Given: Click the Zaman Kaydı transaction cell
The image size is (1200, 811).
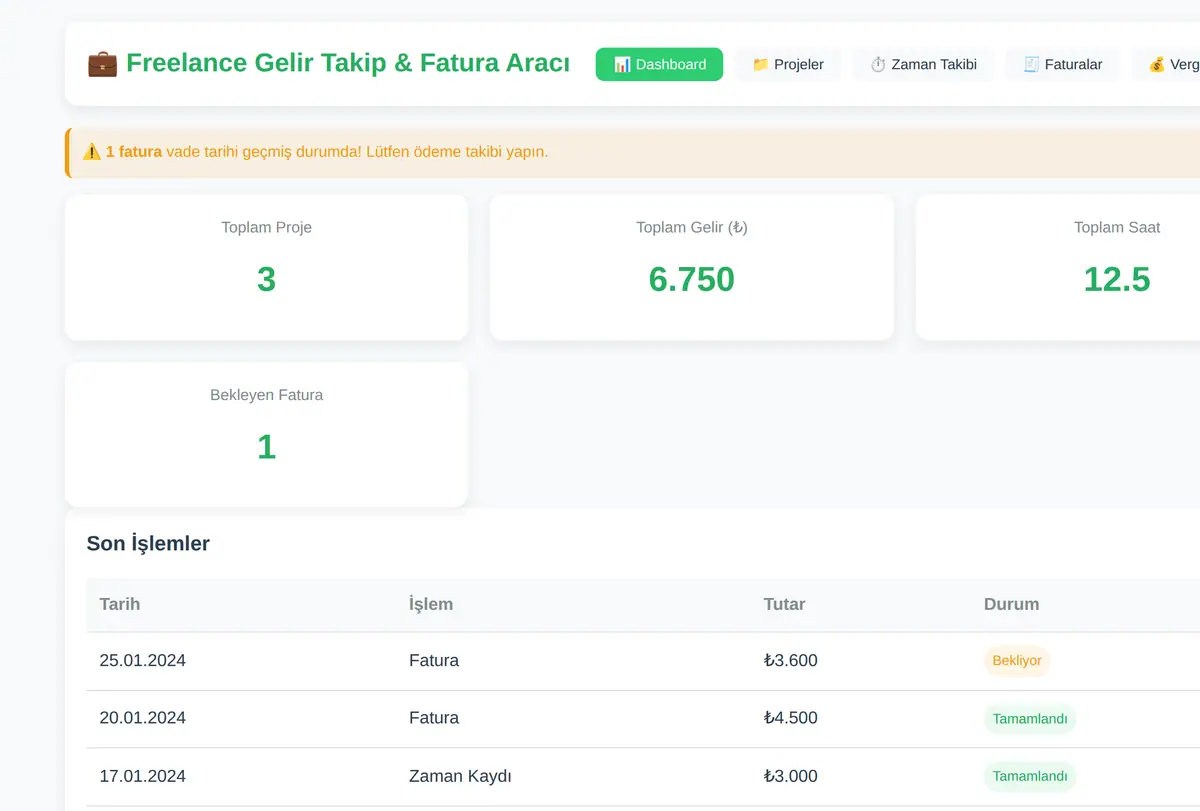Looking at the screenshot, I should tap(460, 776).
